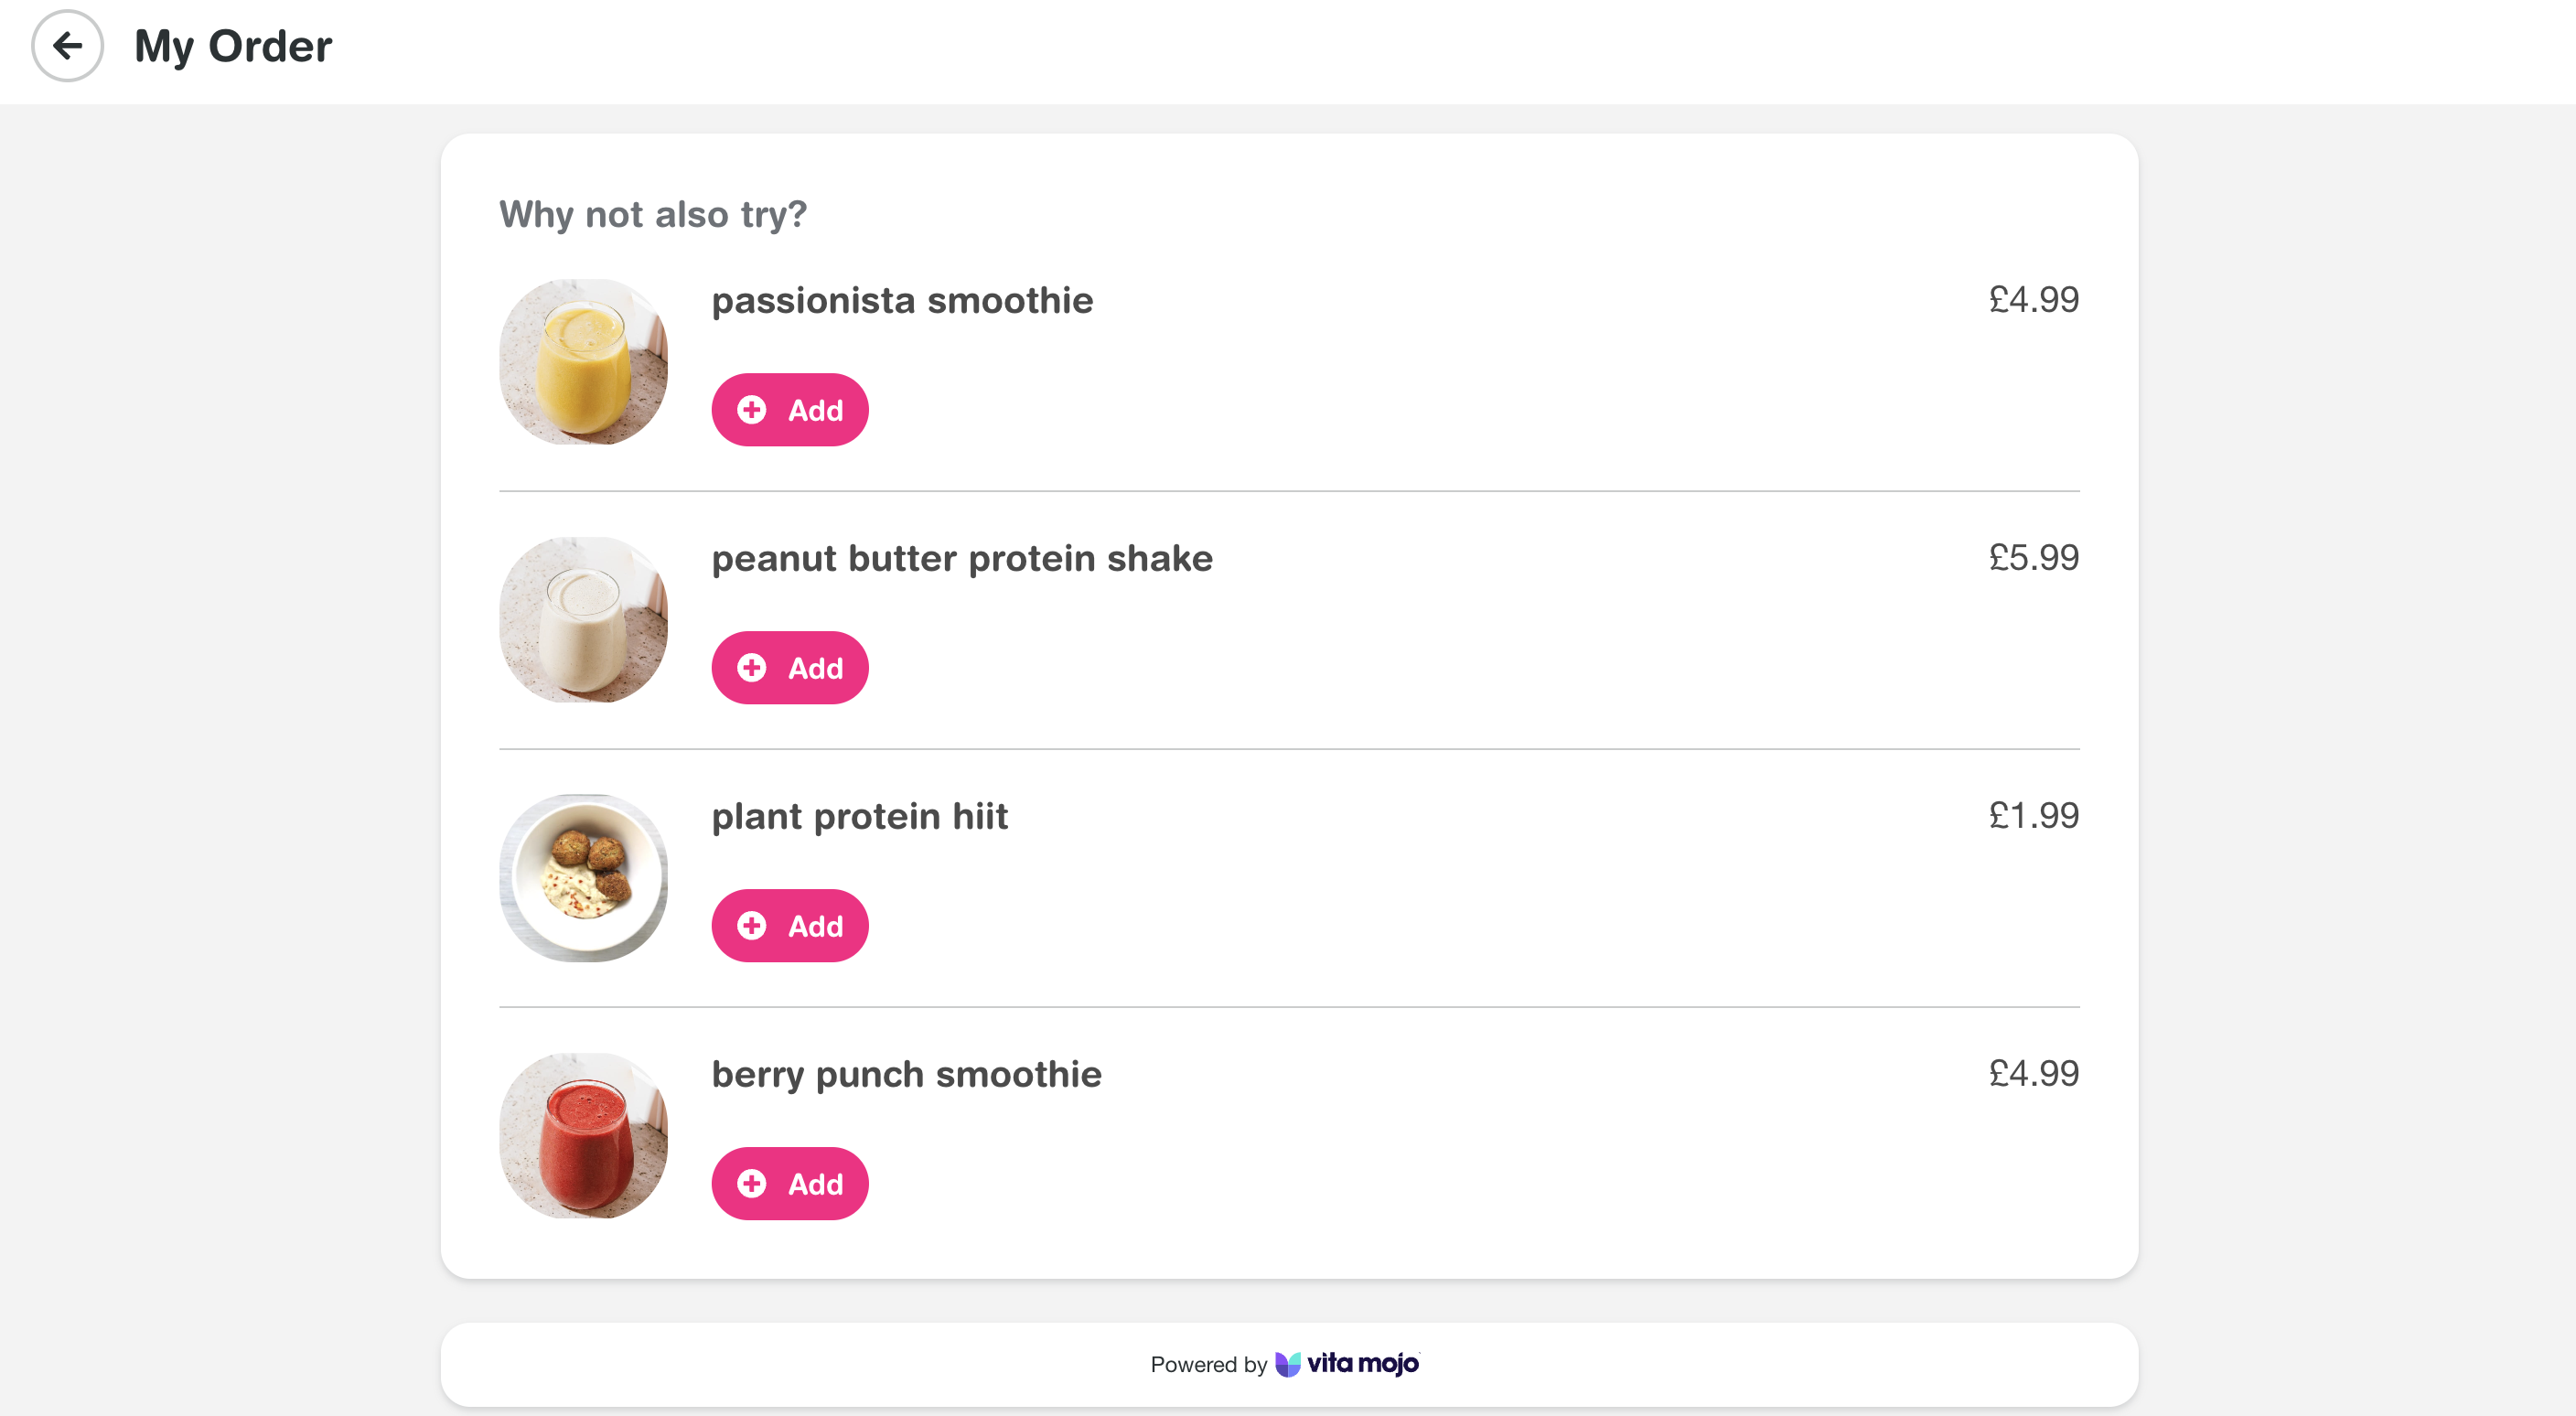Click the plus icon on berry punch smoothie
The height and width of the screenshot is (1416, 2576).
click(752, 1183)
